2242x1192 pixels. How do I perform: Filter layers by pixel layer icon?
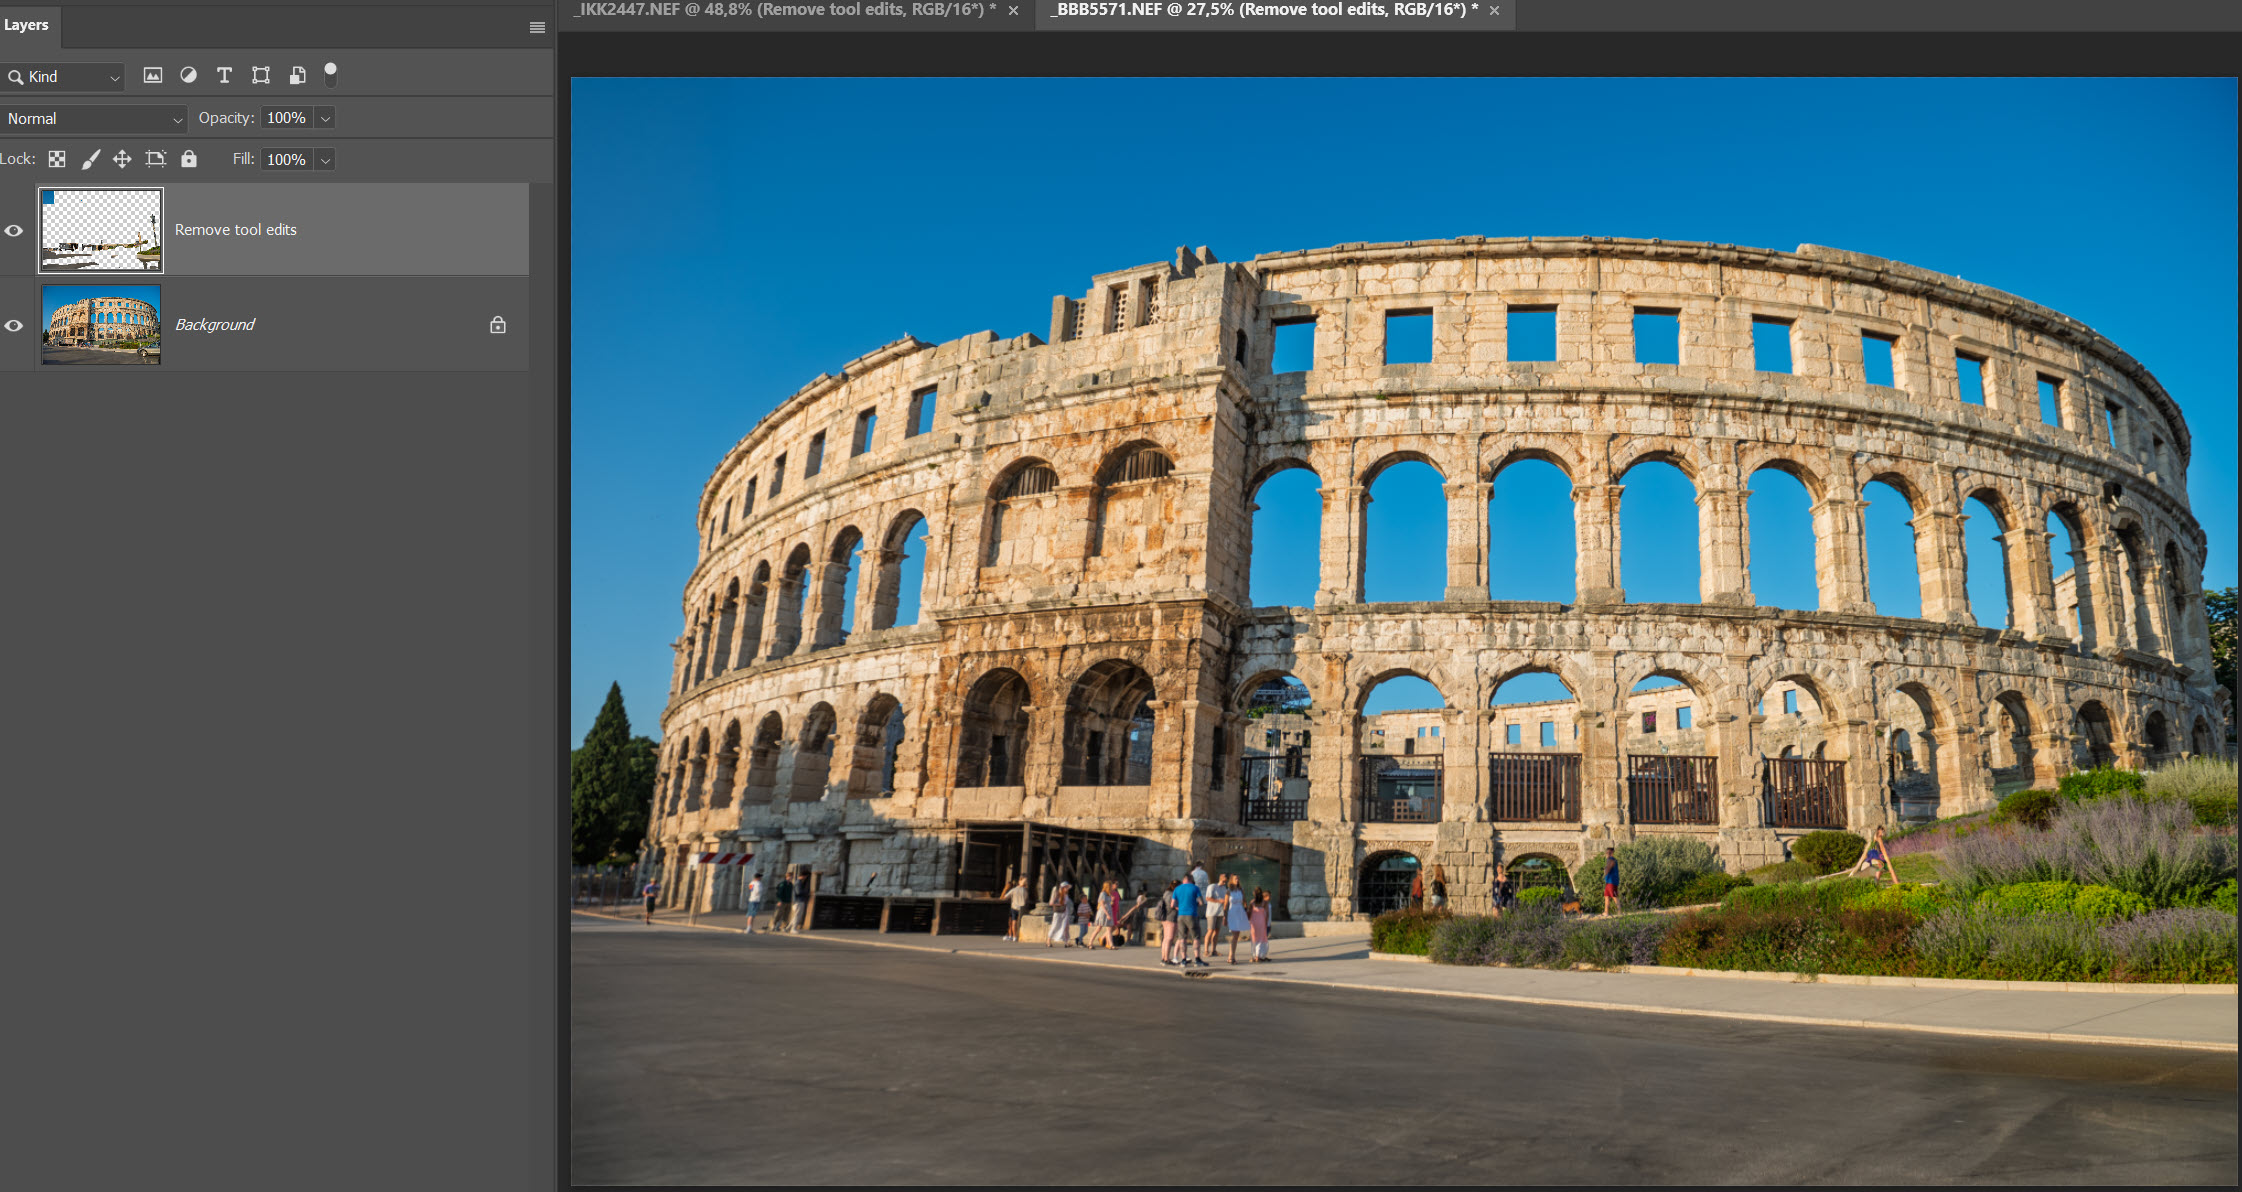point(153,75)
